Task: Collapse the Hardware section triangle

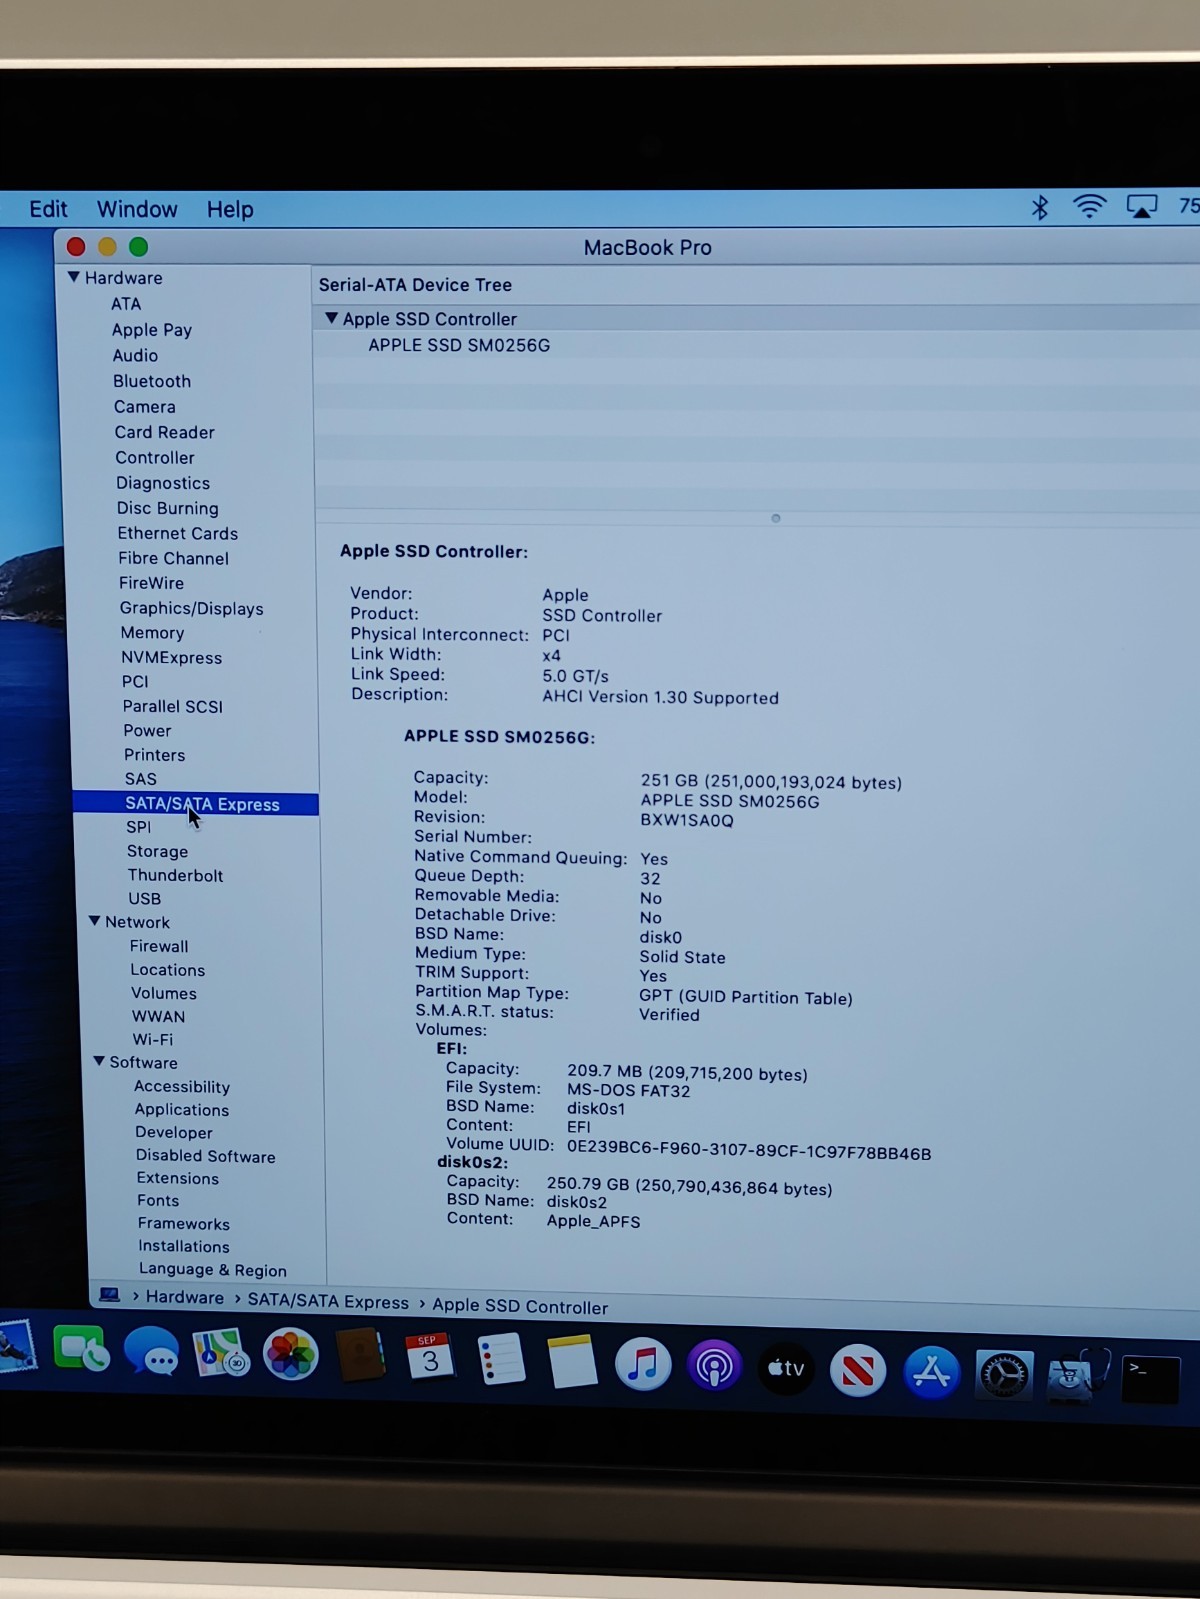Action: point(74,277)
